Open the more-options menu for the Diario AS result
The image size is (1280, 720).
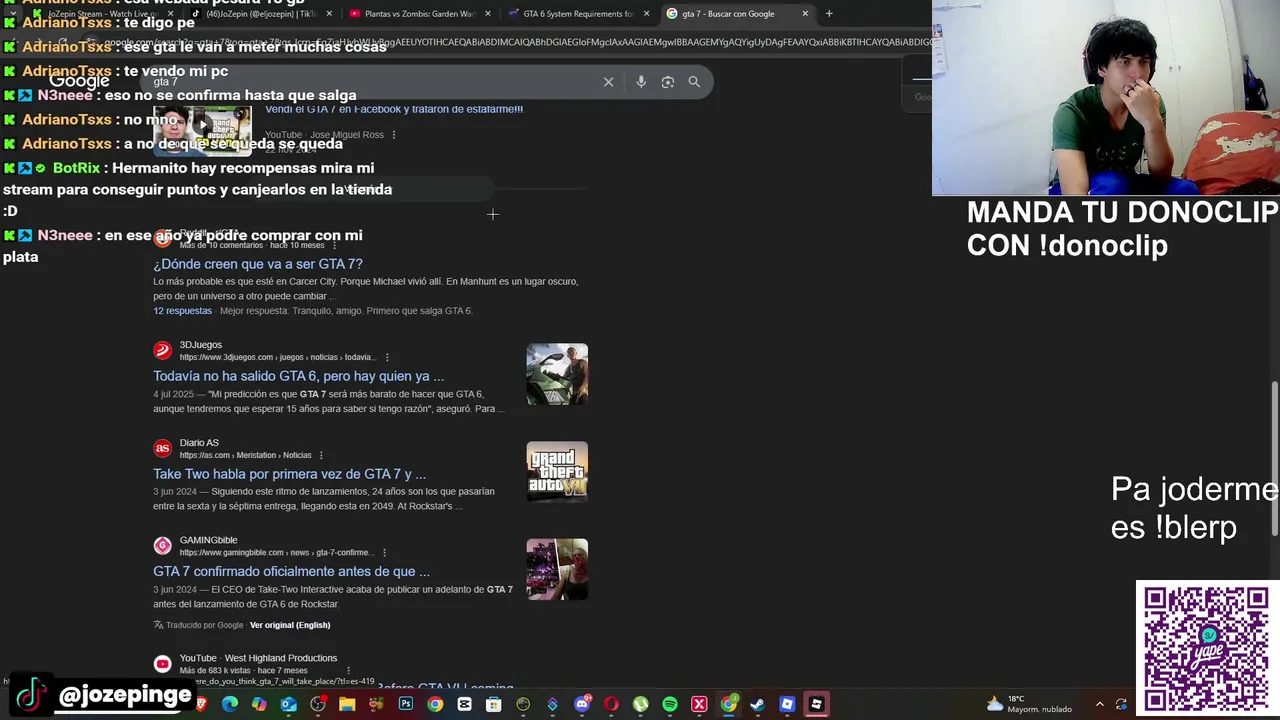tap(321, 455)
